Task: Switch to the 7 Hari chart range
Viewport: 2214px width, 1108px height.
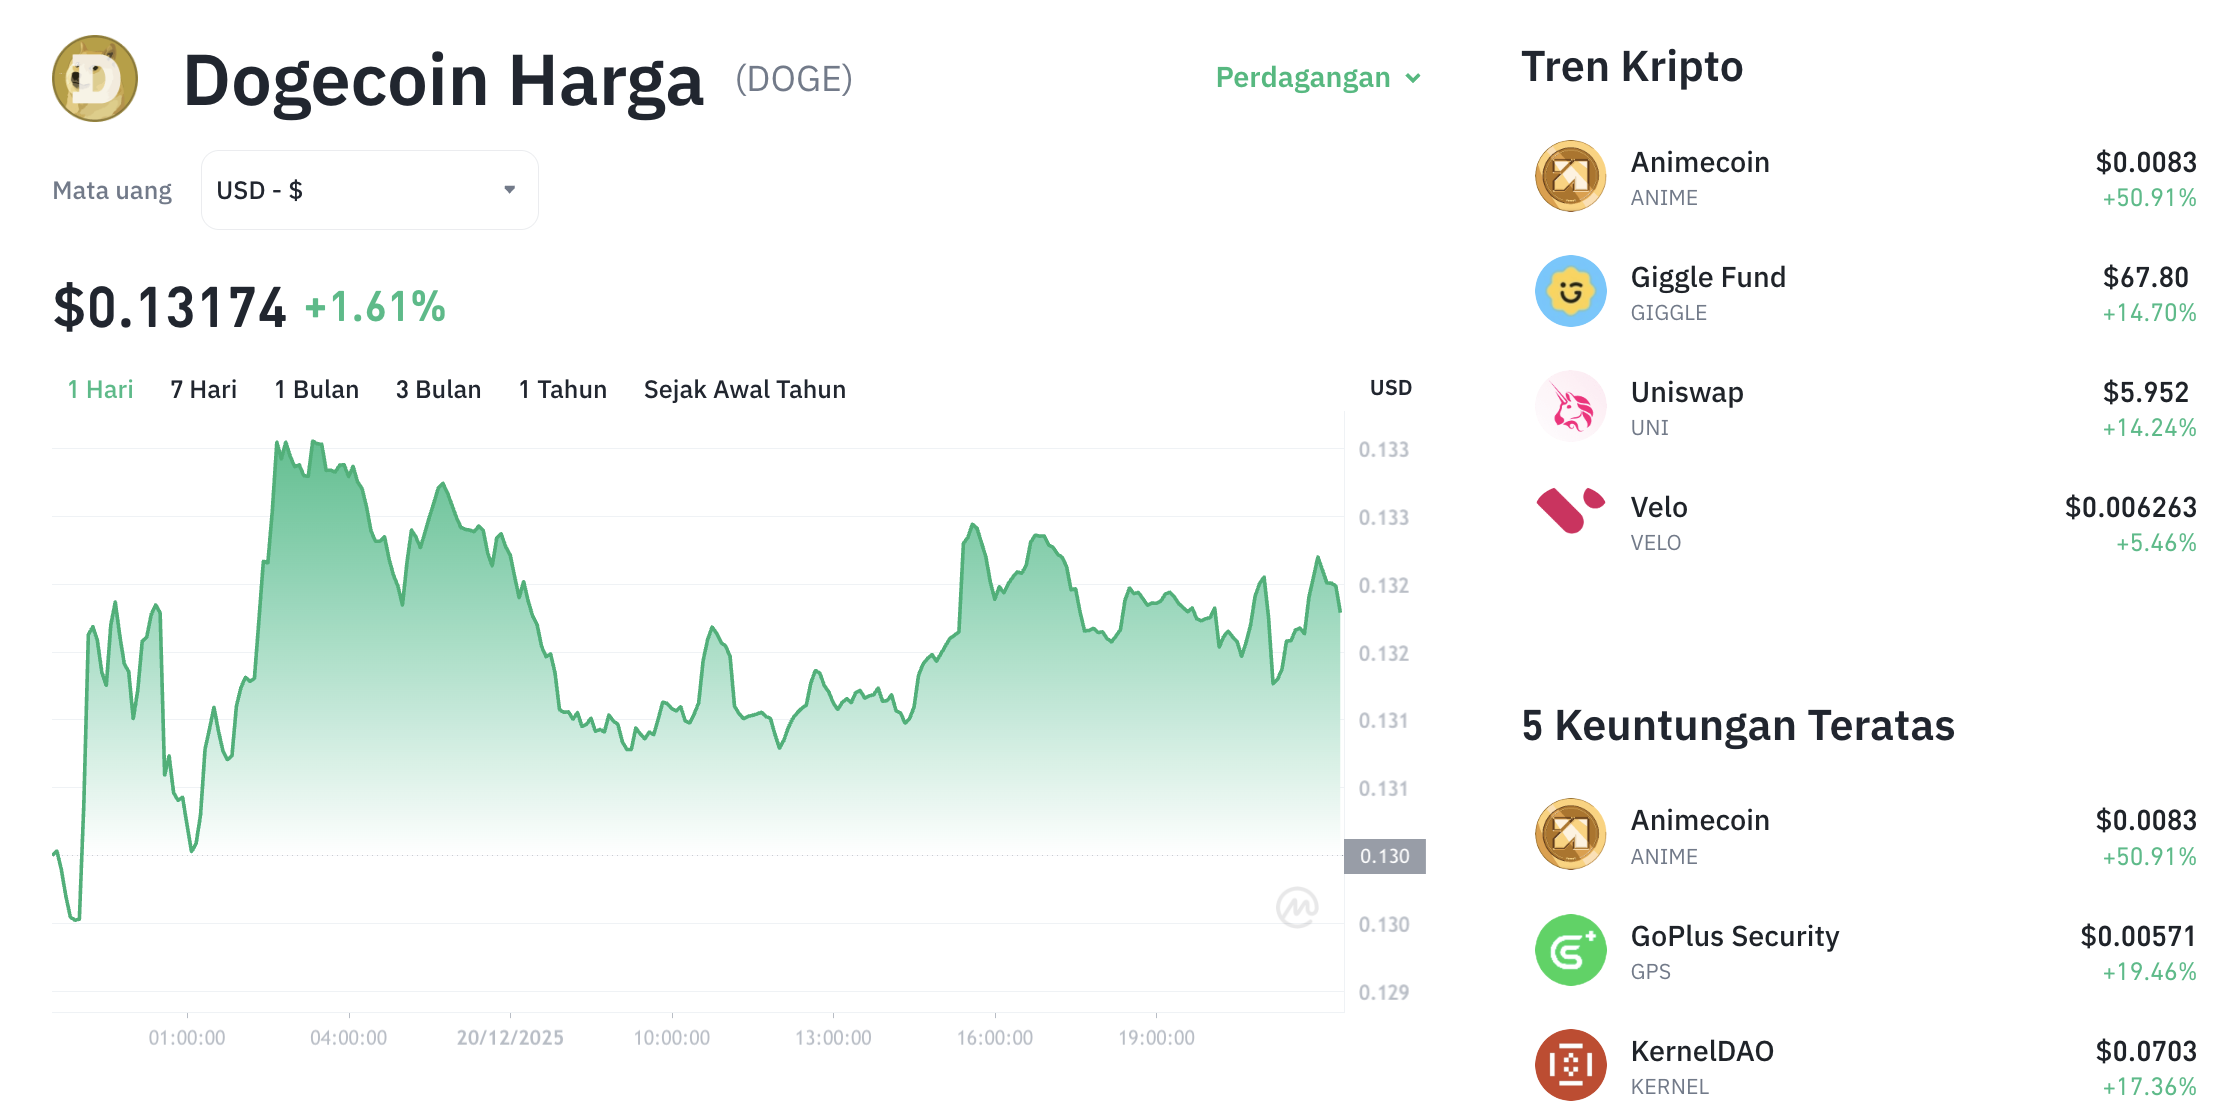Action: point(203,389)
